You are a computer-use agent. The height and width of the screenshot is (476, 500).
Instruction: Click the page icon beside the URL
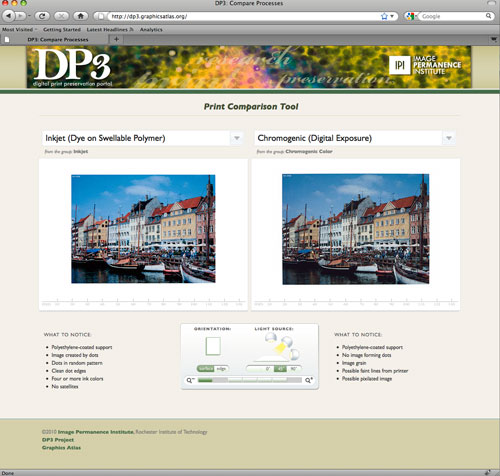click(x=101, y=16)
